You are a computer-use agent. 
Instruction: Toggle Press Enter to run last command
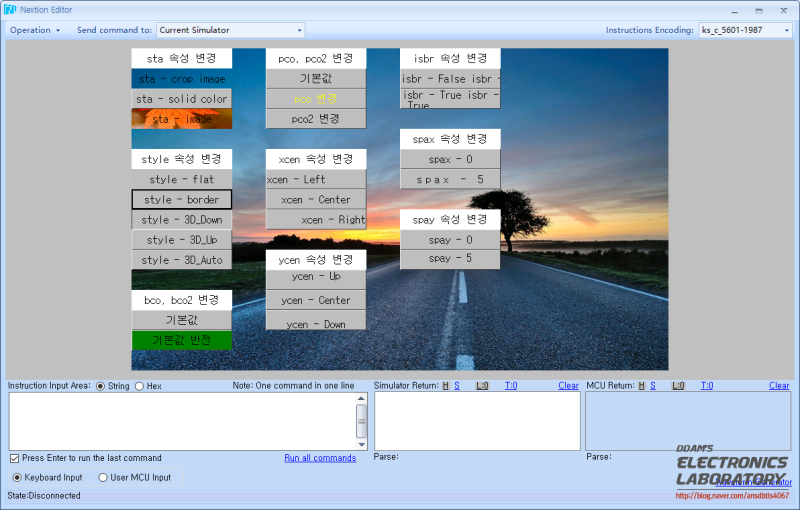(x=14, y=458)
